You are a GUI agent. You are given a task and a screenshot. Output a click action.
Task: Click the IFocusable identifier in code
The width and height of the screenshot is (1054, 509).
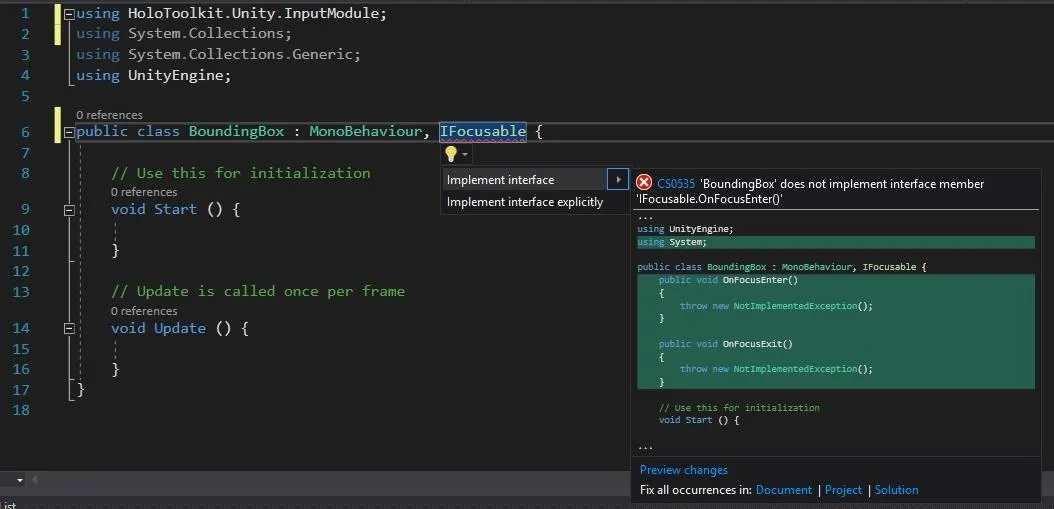[x=483, y=131]
